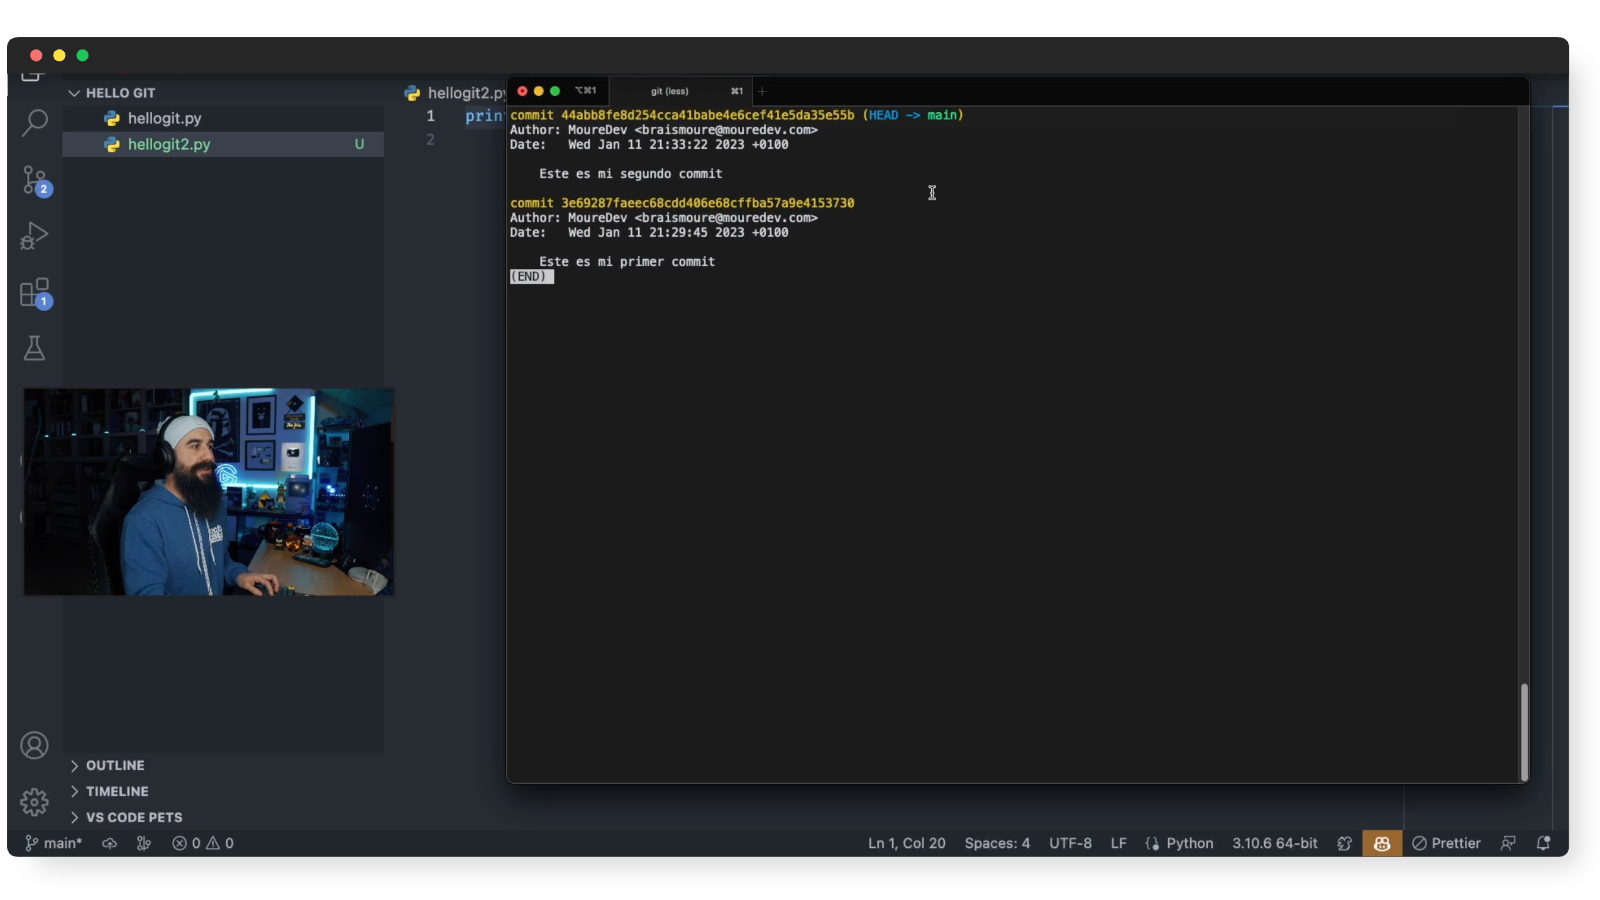1600x900 pixels.
Task: Click the hellogit2.py editor tab
Action: (455, 92)
